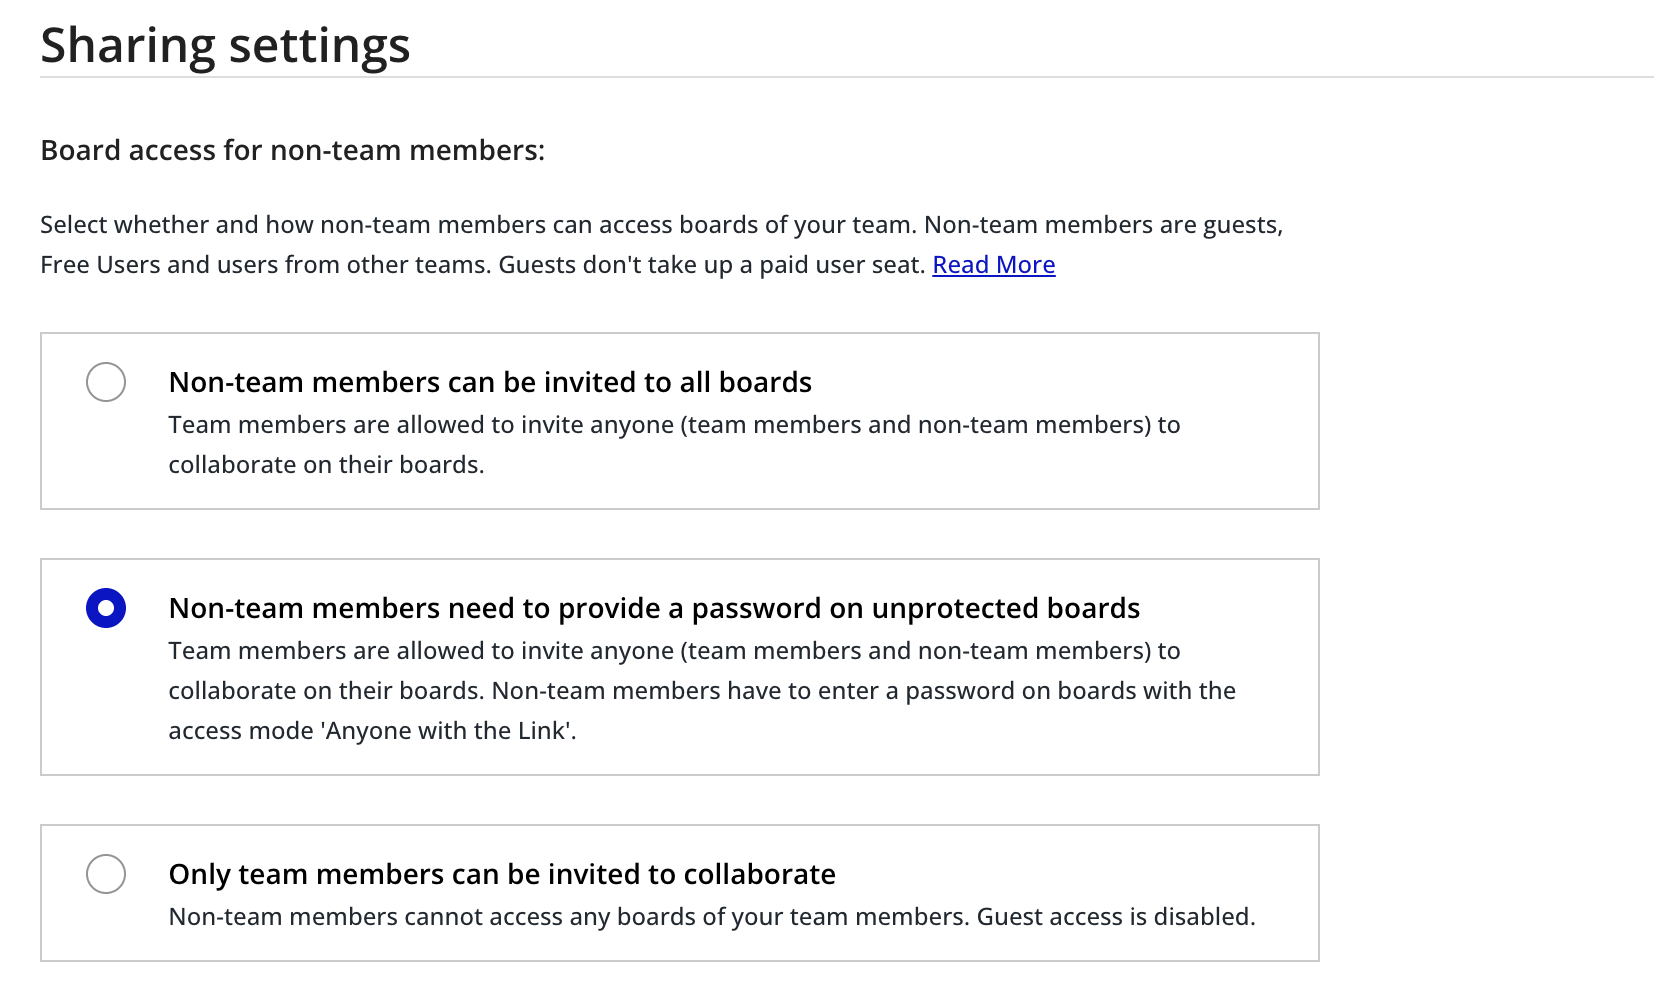
Task: Click the Sharing settings page heading
Action: click(x=225, y=46)
